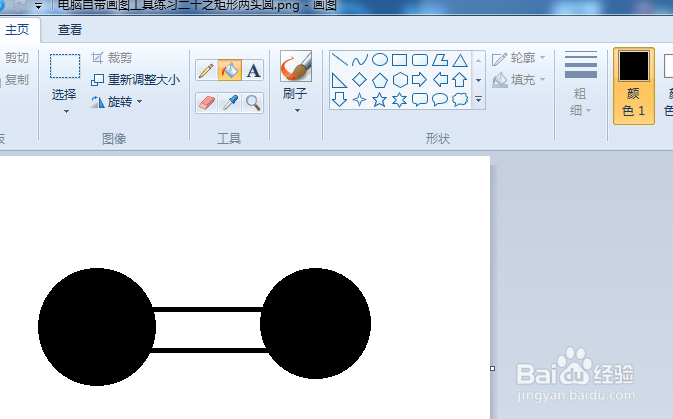Pick the Diamond shape
The width and height of the screenshot is (673, 419).
click(x=360, y=80)
